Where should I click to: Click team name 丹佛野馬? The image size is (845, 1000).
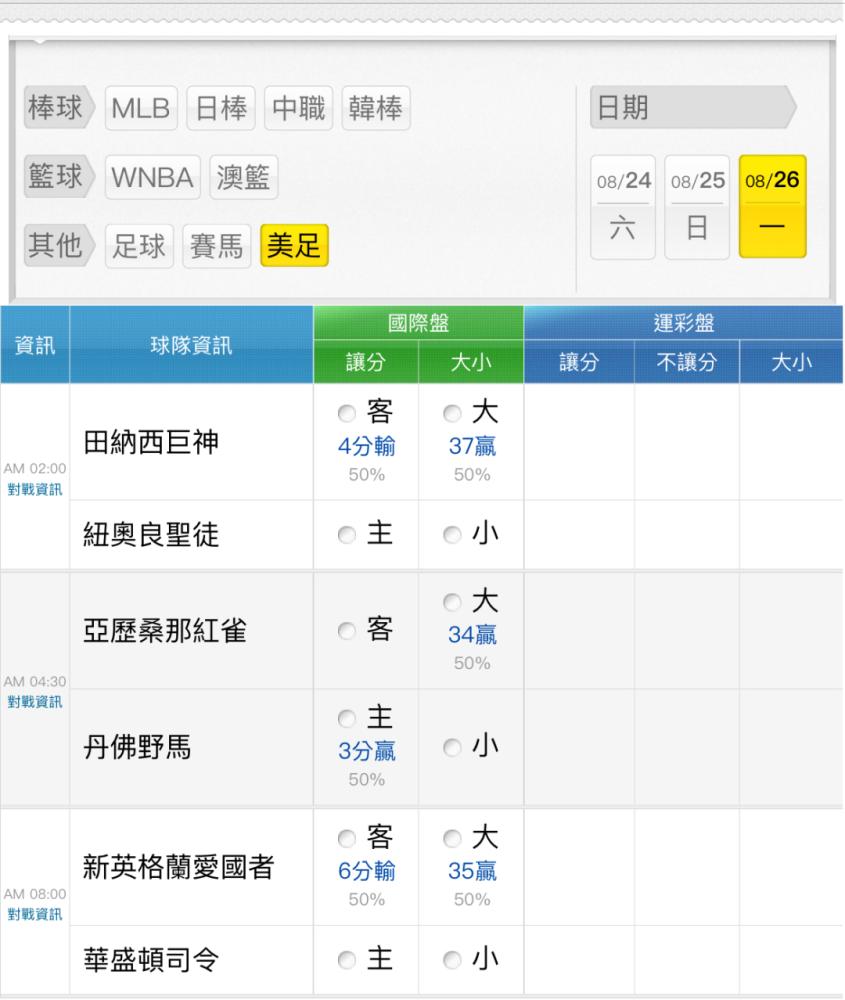[x=137, y=747]
